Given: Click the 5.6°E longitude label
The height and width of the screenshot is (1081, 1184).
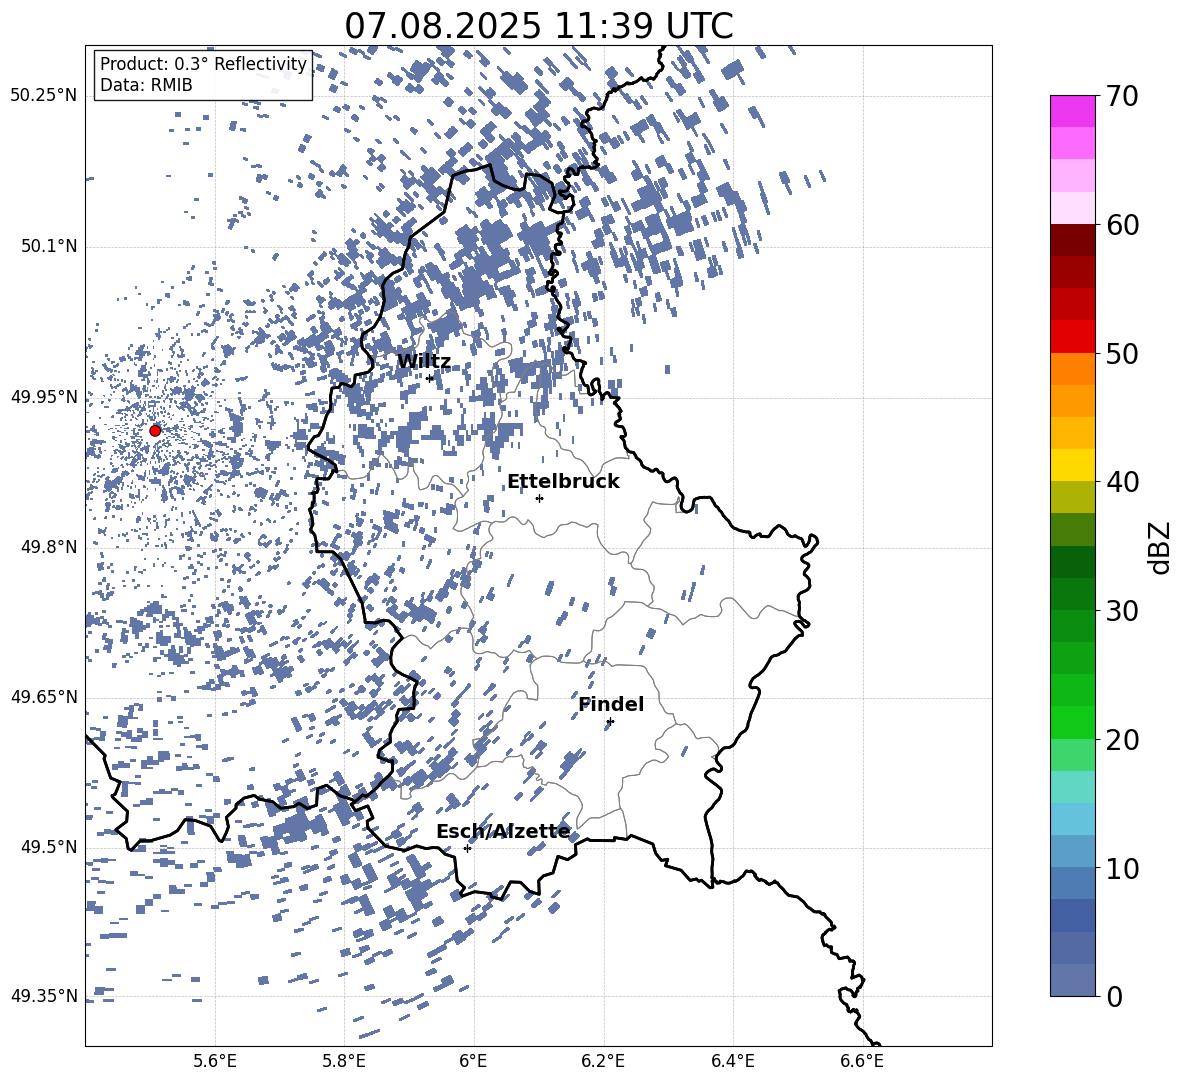Looking at the screenshot, I should (215, 1061).
